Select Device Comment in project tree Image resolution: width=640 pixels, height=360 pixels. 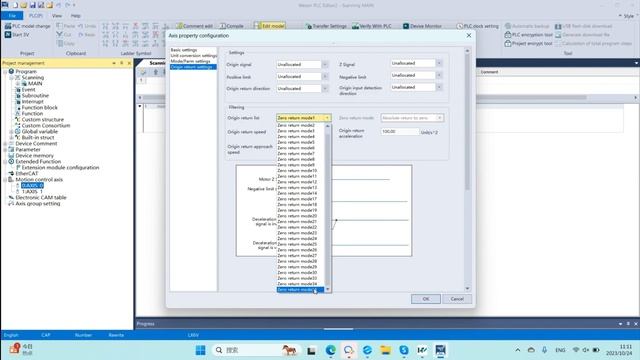[36, 144]
